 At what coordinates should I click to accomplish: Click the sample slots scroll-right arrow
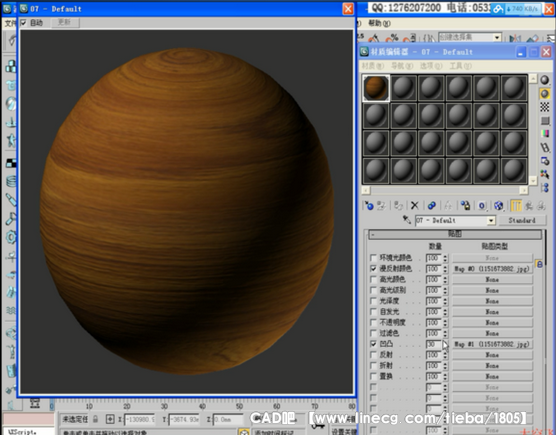pyautogui.click(x=524, y=190)
